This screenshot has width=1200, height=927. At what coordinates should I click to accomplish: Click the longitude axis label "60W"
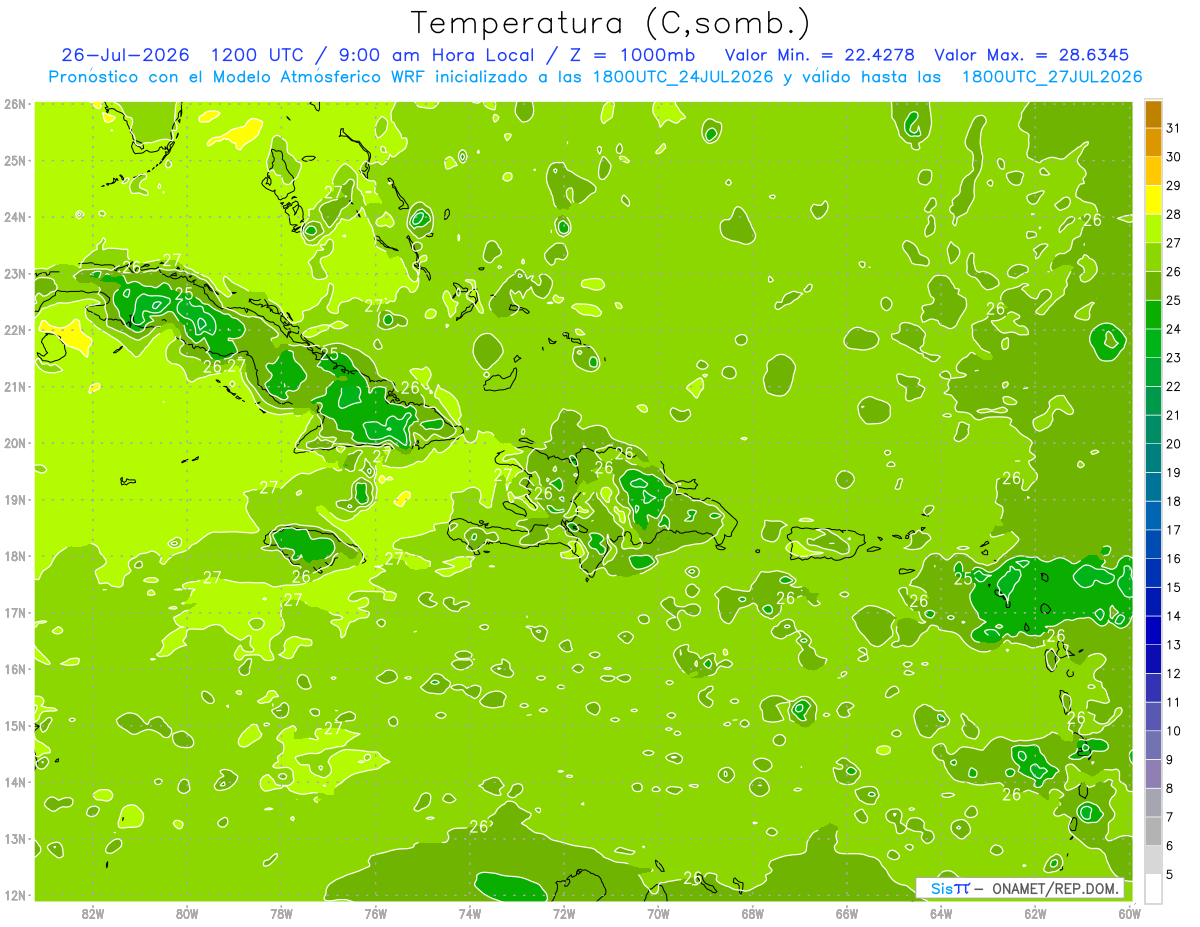coord(1129,913)
